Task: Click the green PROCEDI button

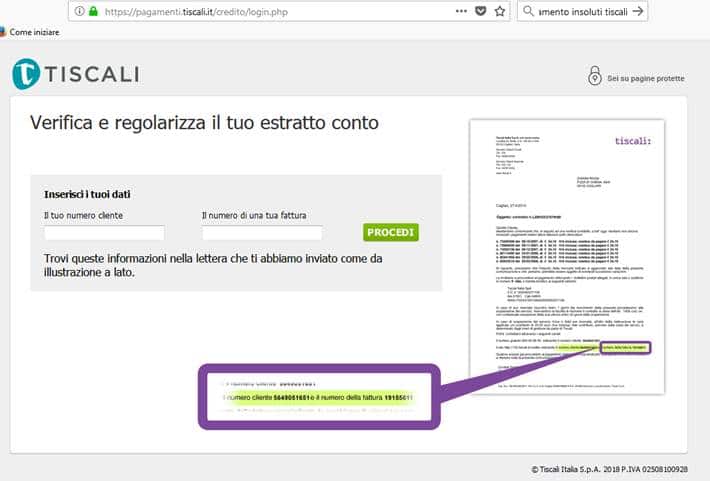Action: [391, 232]
